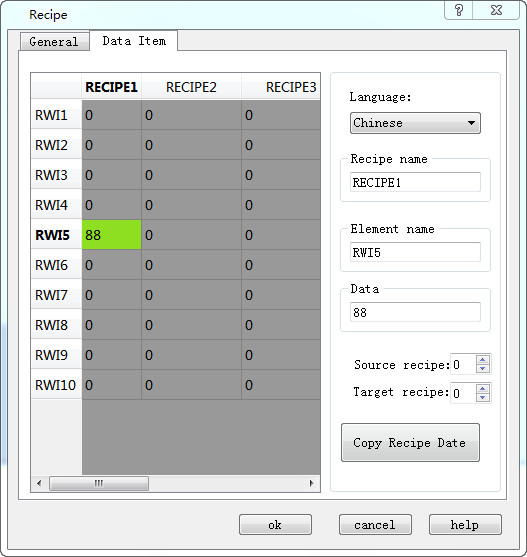
Task: Select the RWI8 cell under RECIPE3
Action: tap(281, 325)
